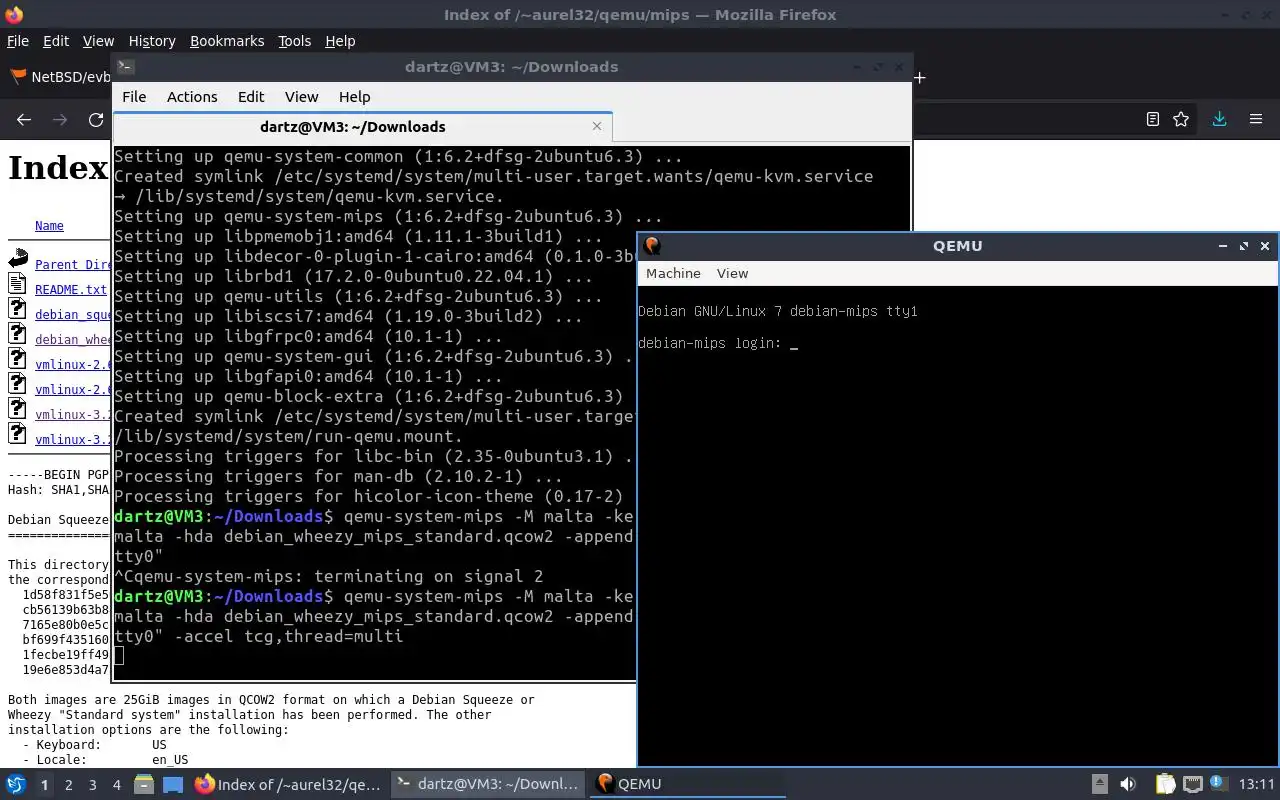
Task: Open the Firefox downloads panel
Action: [1219, 119]
